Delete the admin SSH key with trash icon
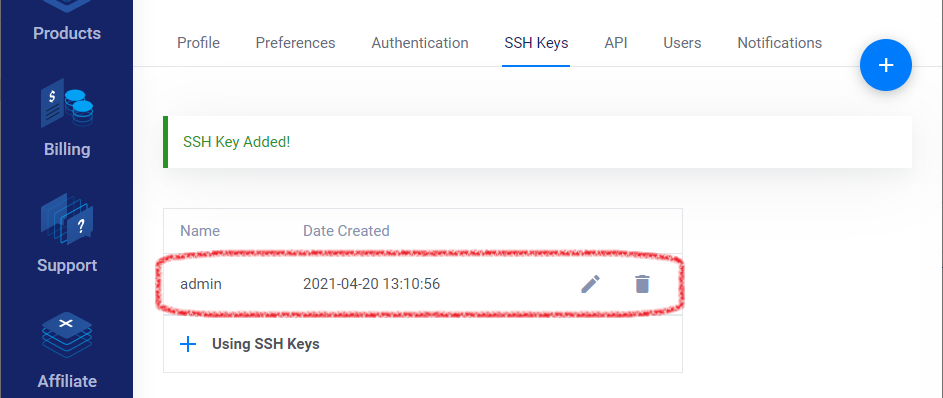This screenshot has width=943, height=398. pos(642,284)
